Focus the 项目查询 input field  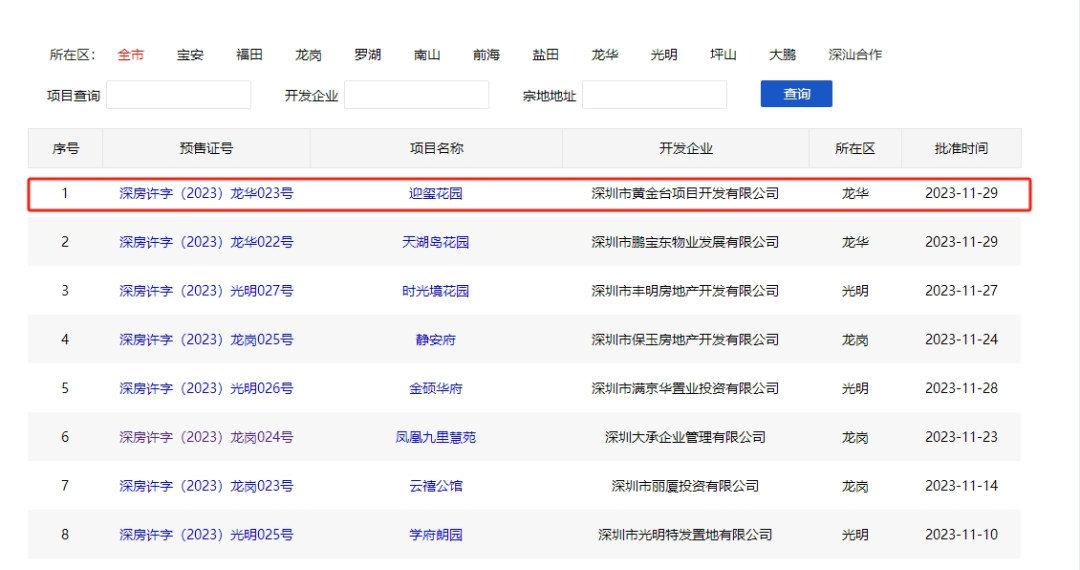[179, 95]
